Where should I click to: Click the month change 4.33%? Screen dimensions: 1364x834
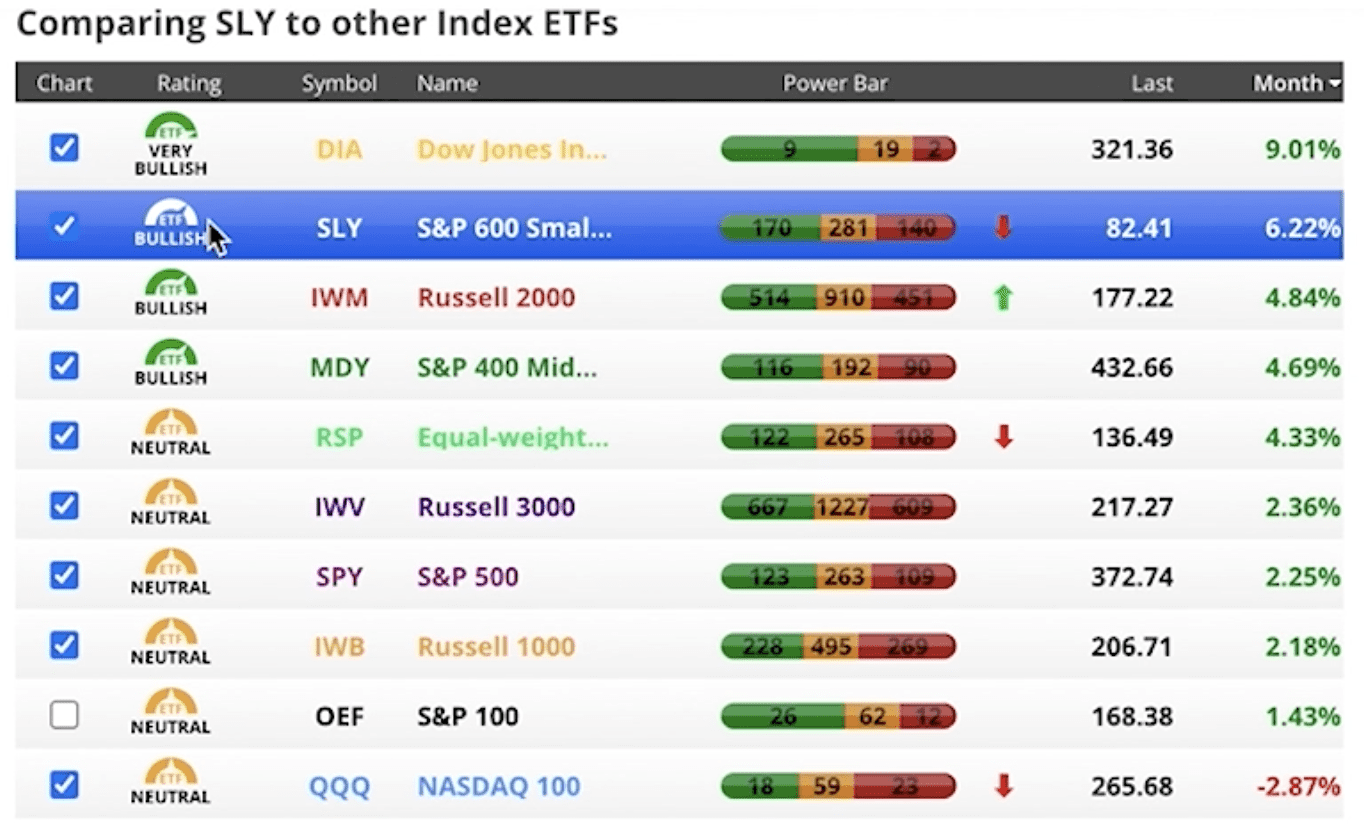click(1302, 438)
